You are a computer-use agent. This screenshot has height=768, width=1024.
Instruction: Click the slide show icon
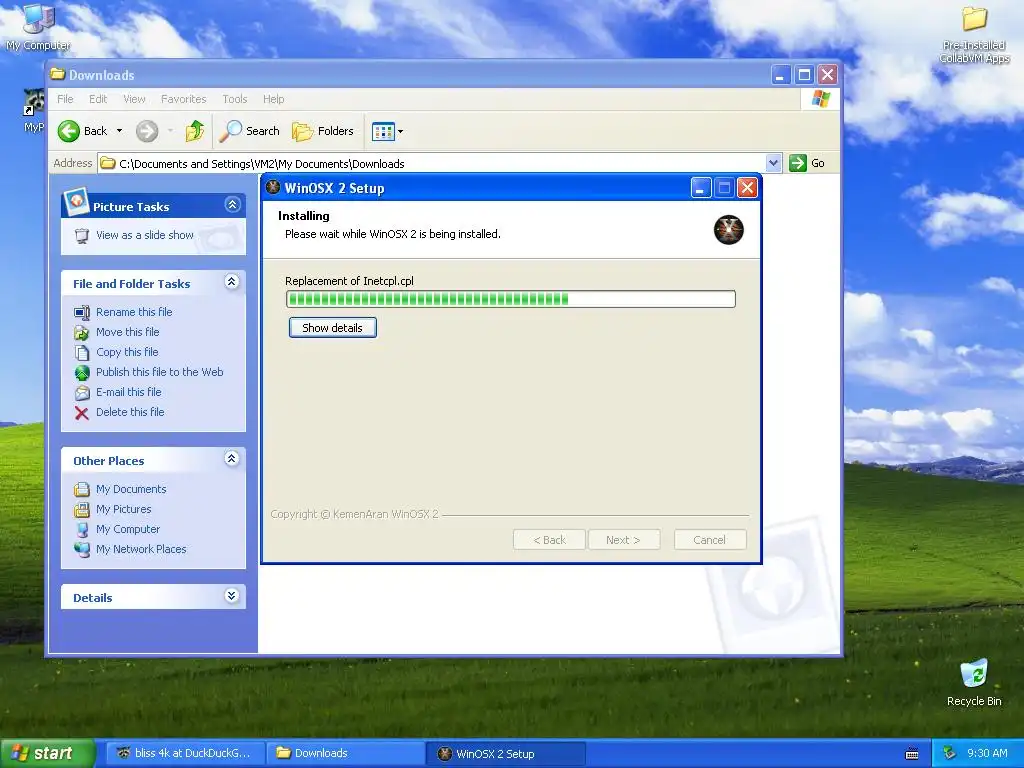[x=82, y=236]
